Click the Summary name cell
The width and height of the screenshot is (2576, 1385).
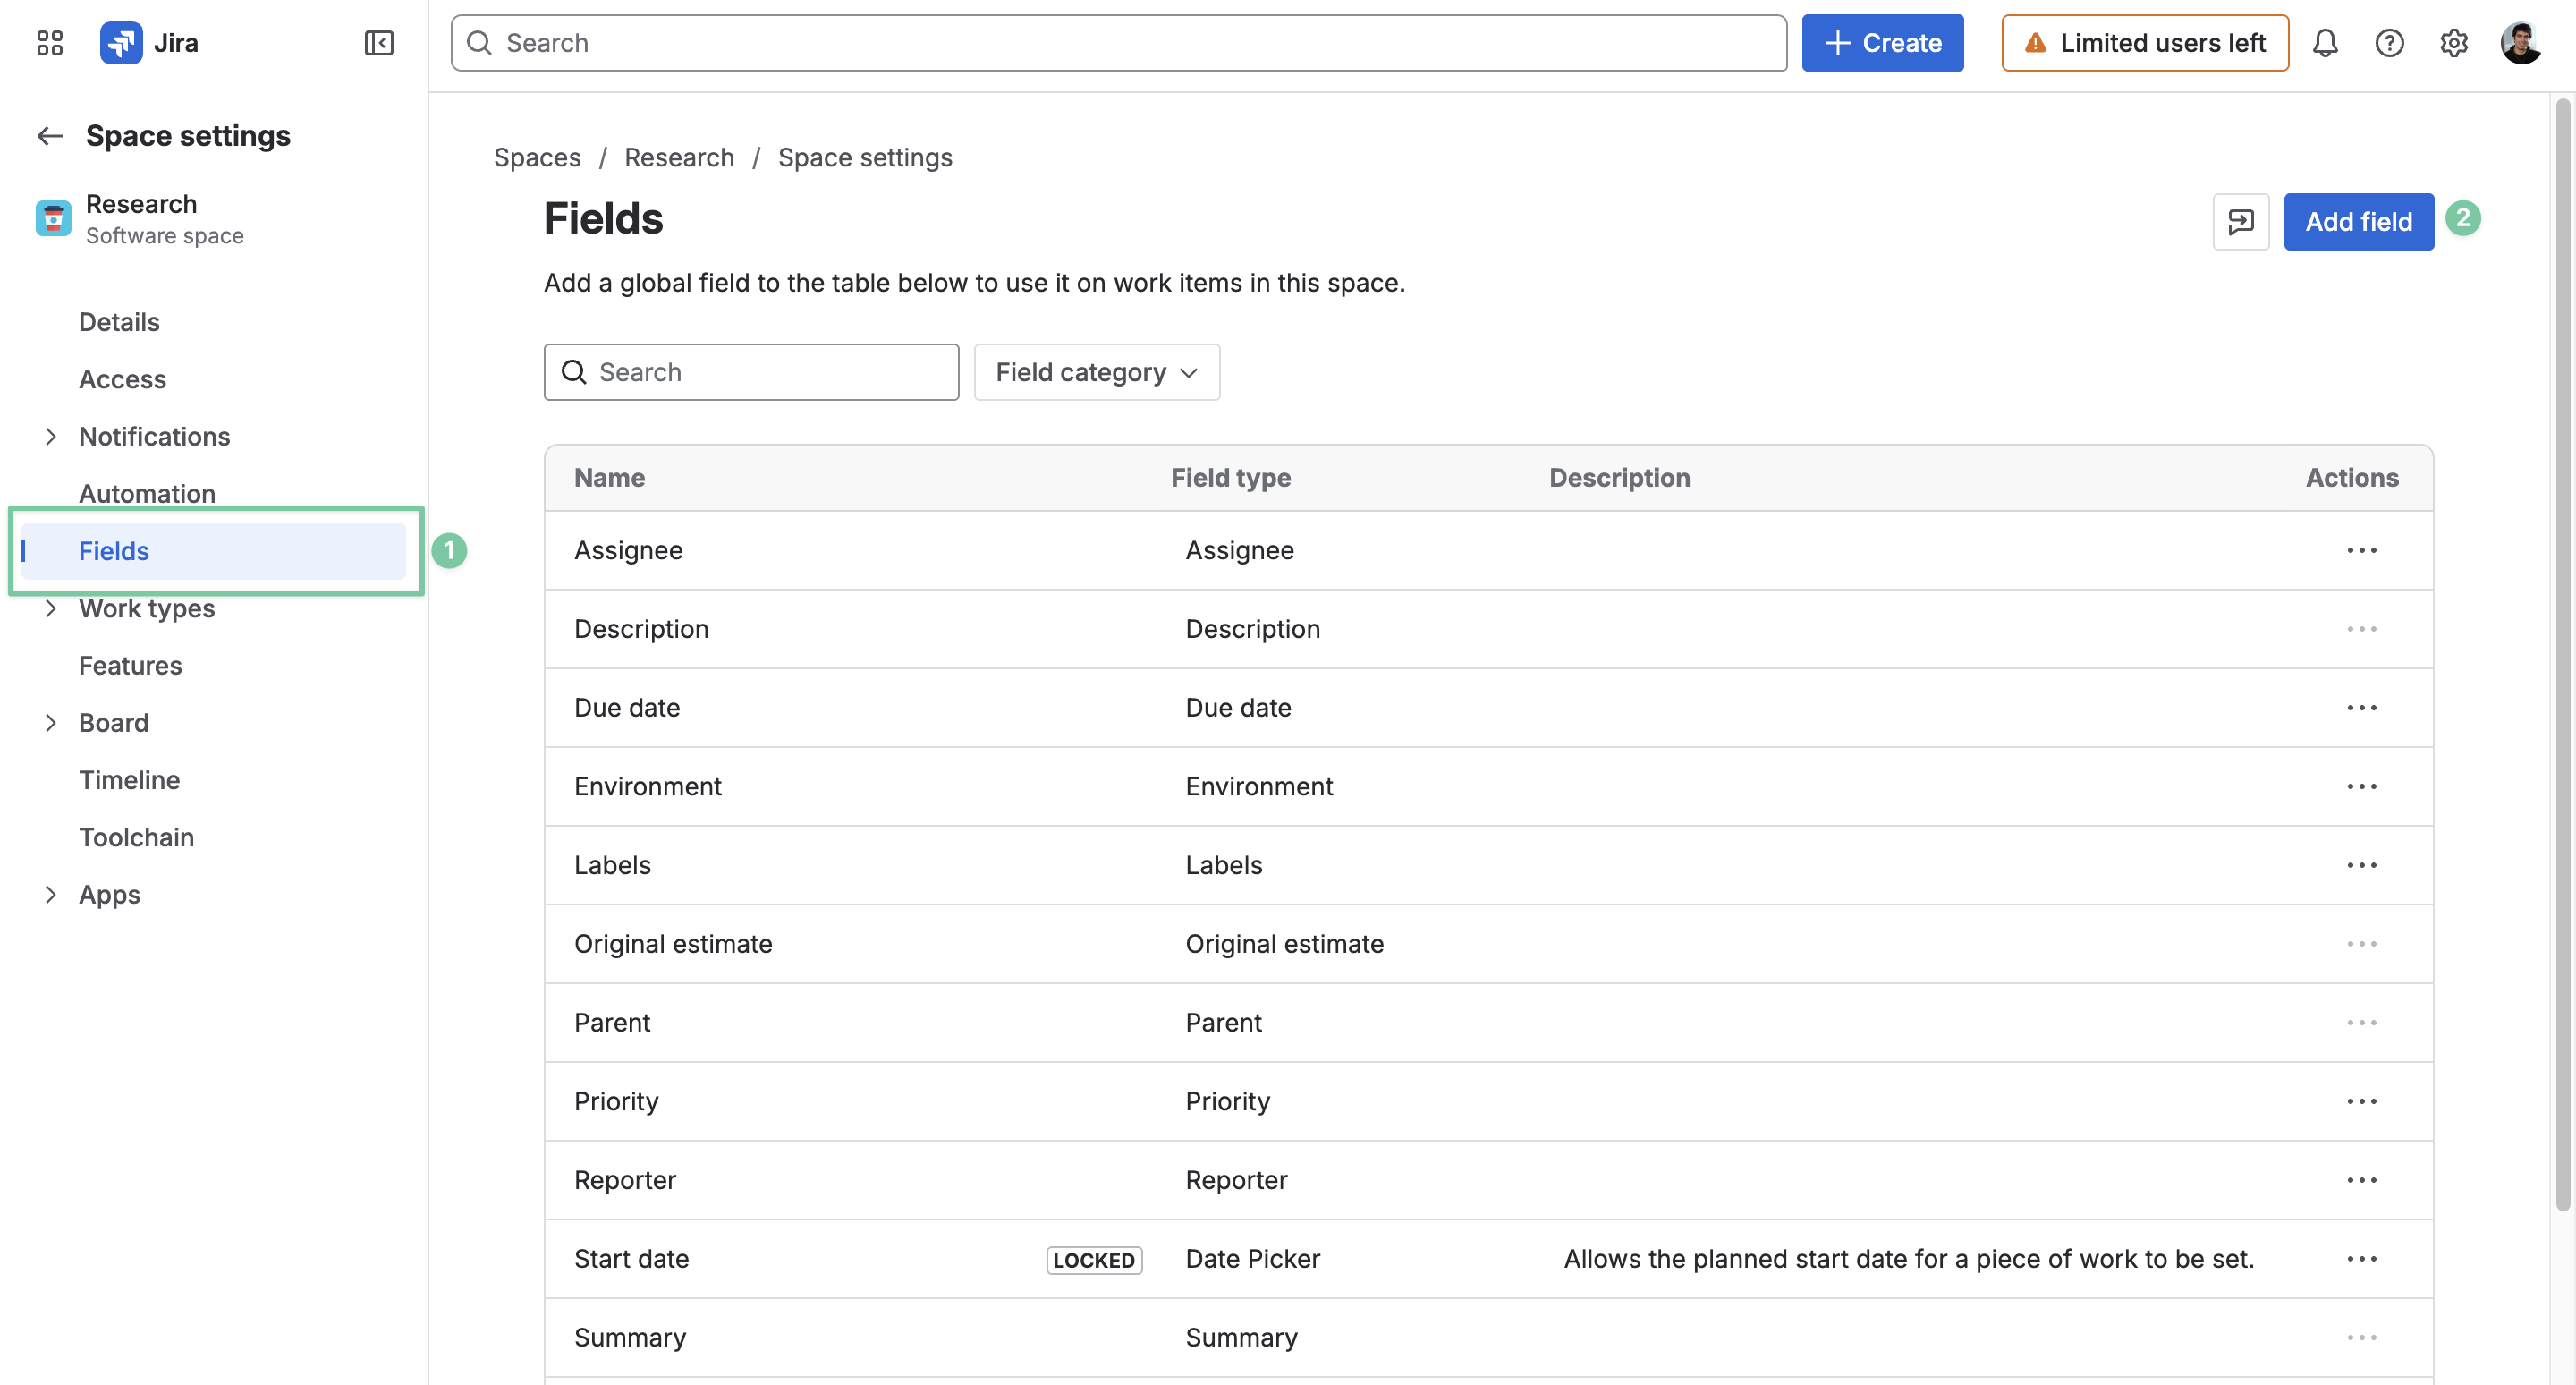pyautogui.click(x=630, y=1337)
